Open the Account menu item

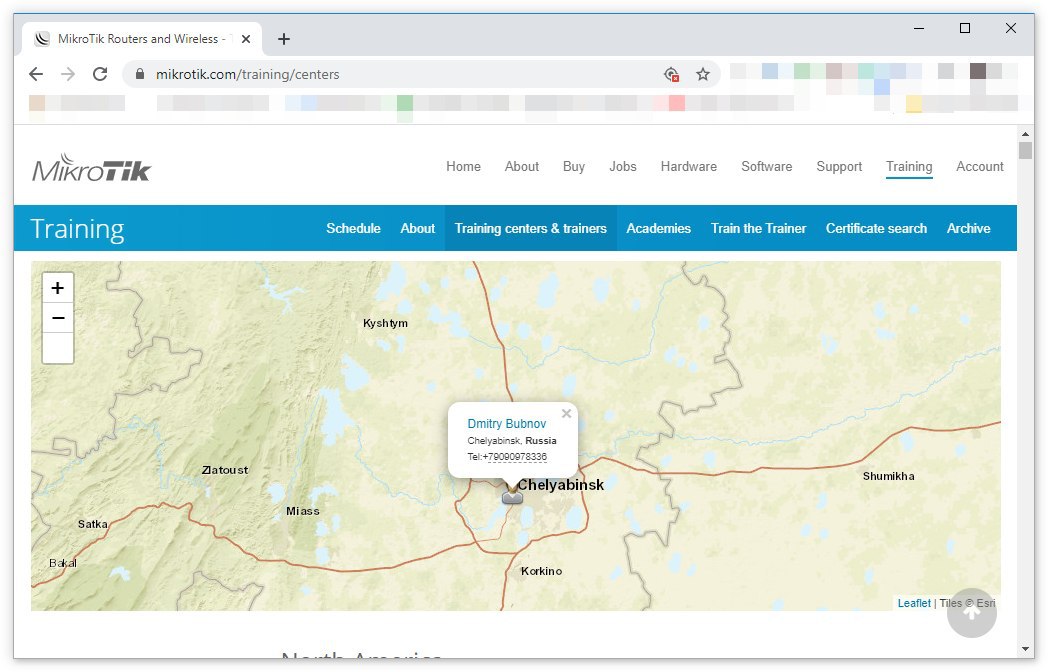tap(980, 166)
